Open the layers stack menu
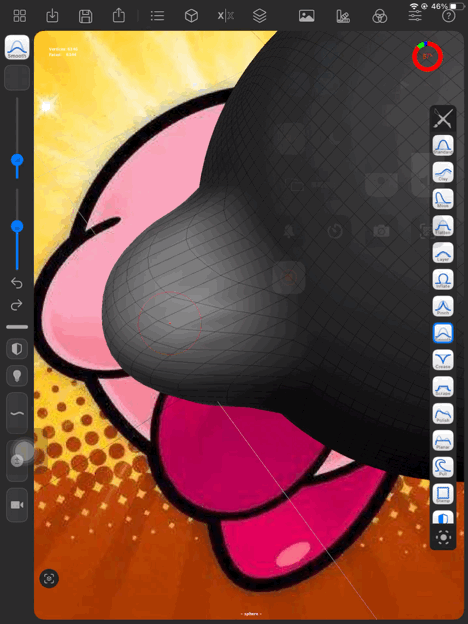Image resolution: width=468 pixels, height=624 pixels. 259,16
